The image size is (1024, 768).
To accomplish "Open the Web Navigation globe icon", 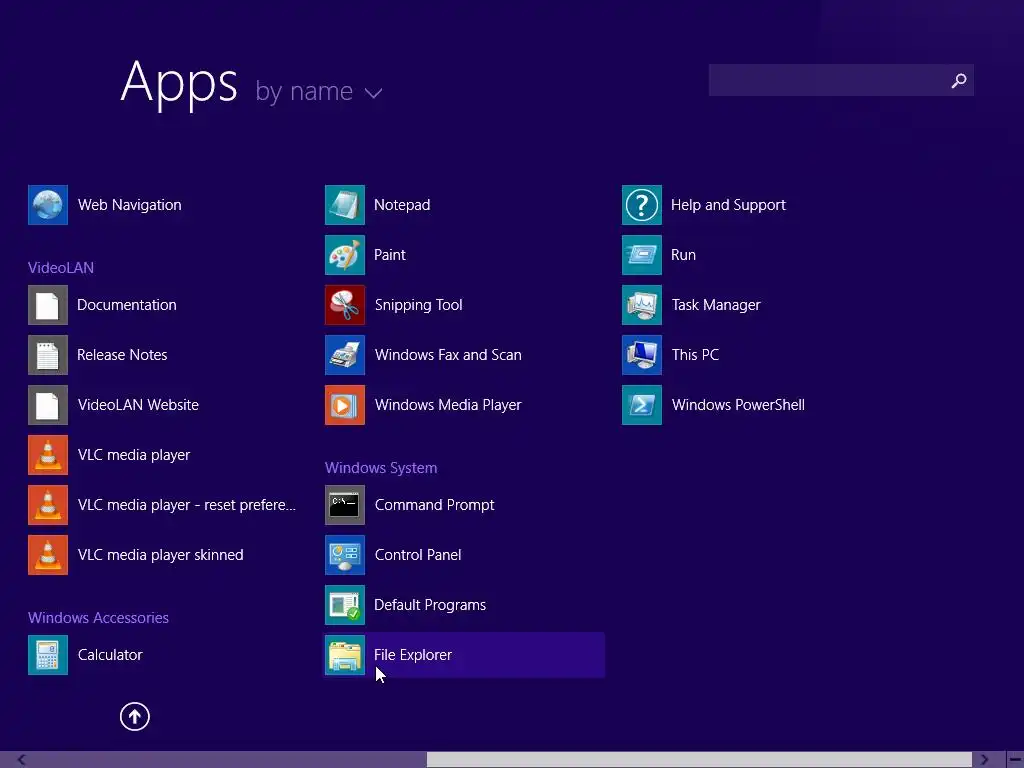I will pos(48,205).
